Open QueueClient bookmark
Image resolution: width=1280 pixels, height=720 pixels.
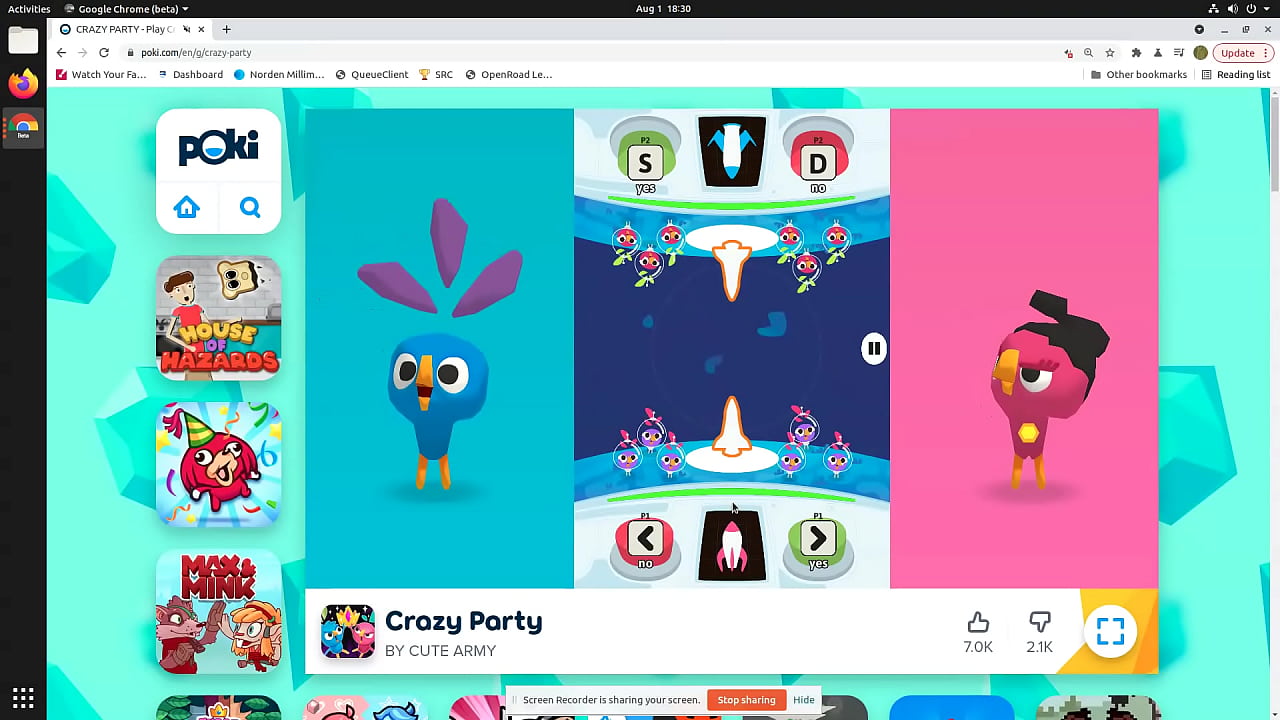coord(372,74)
